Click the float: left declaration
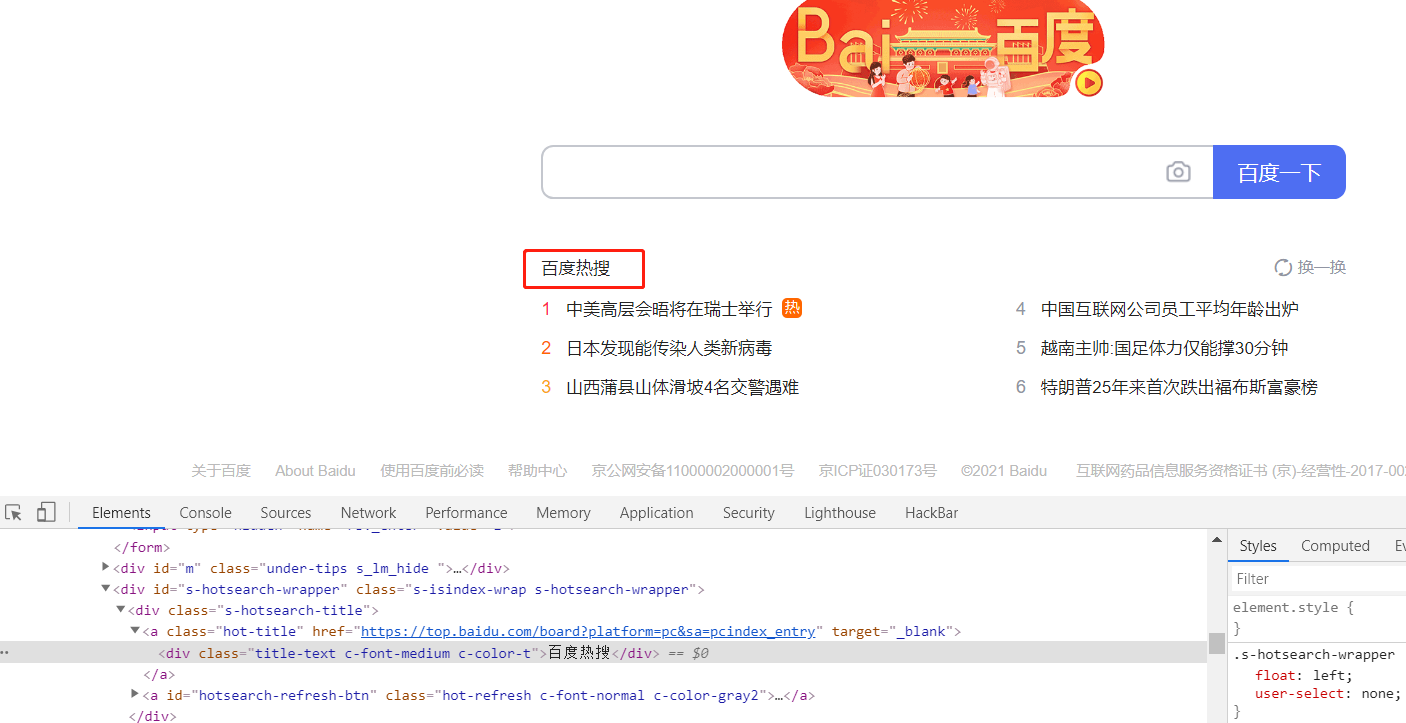The image size is (1406, 723). [x=1304, y=675]
